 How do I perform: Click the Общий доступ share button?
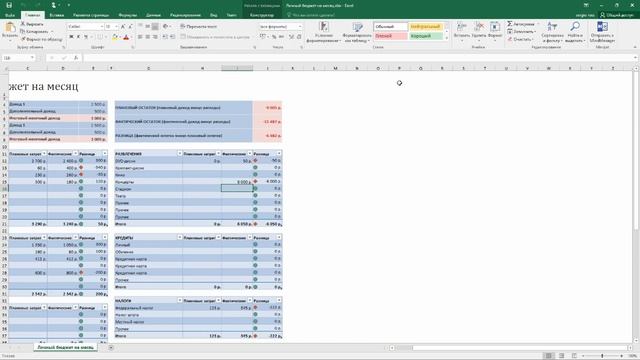616,15
